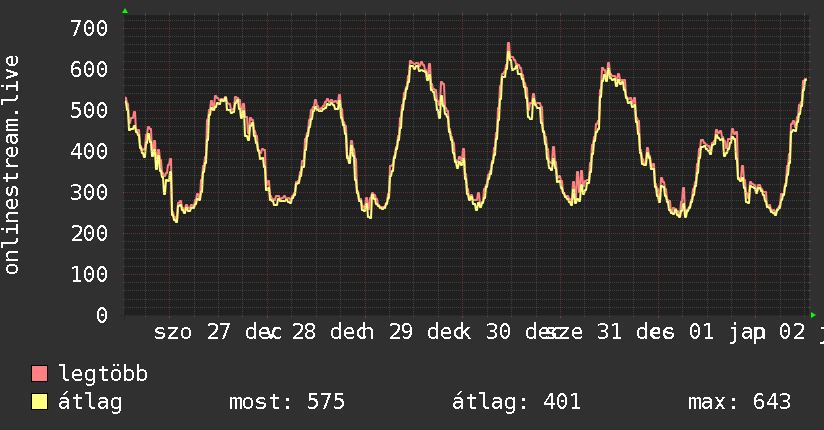
Task: Click the '01' date label on x-axis
Action: pyautogui.click(x=701, y=332)
